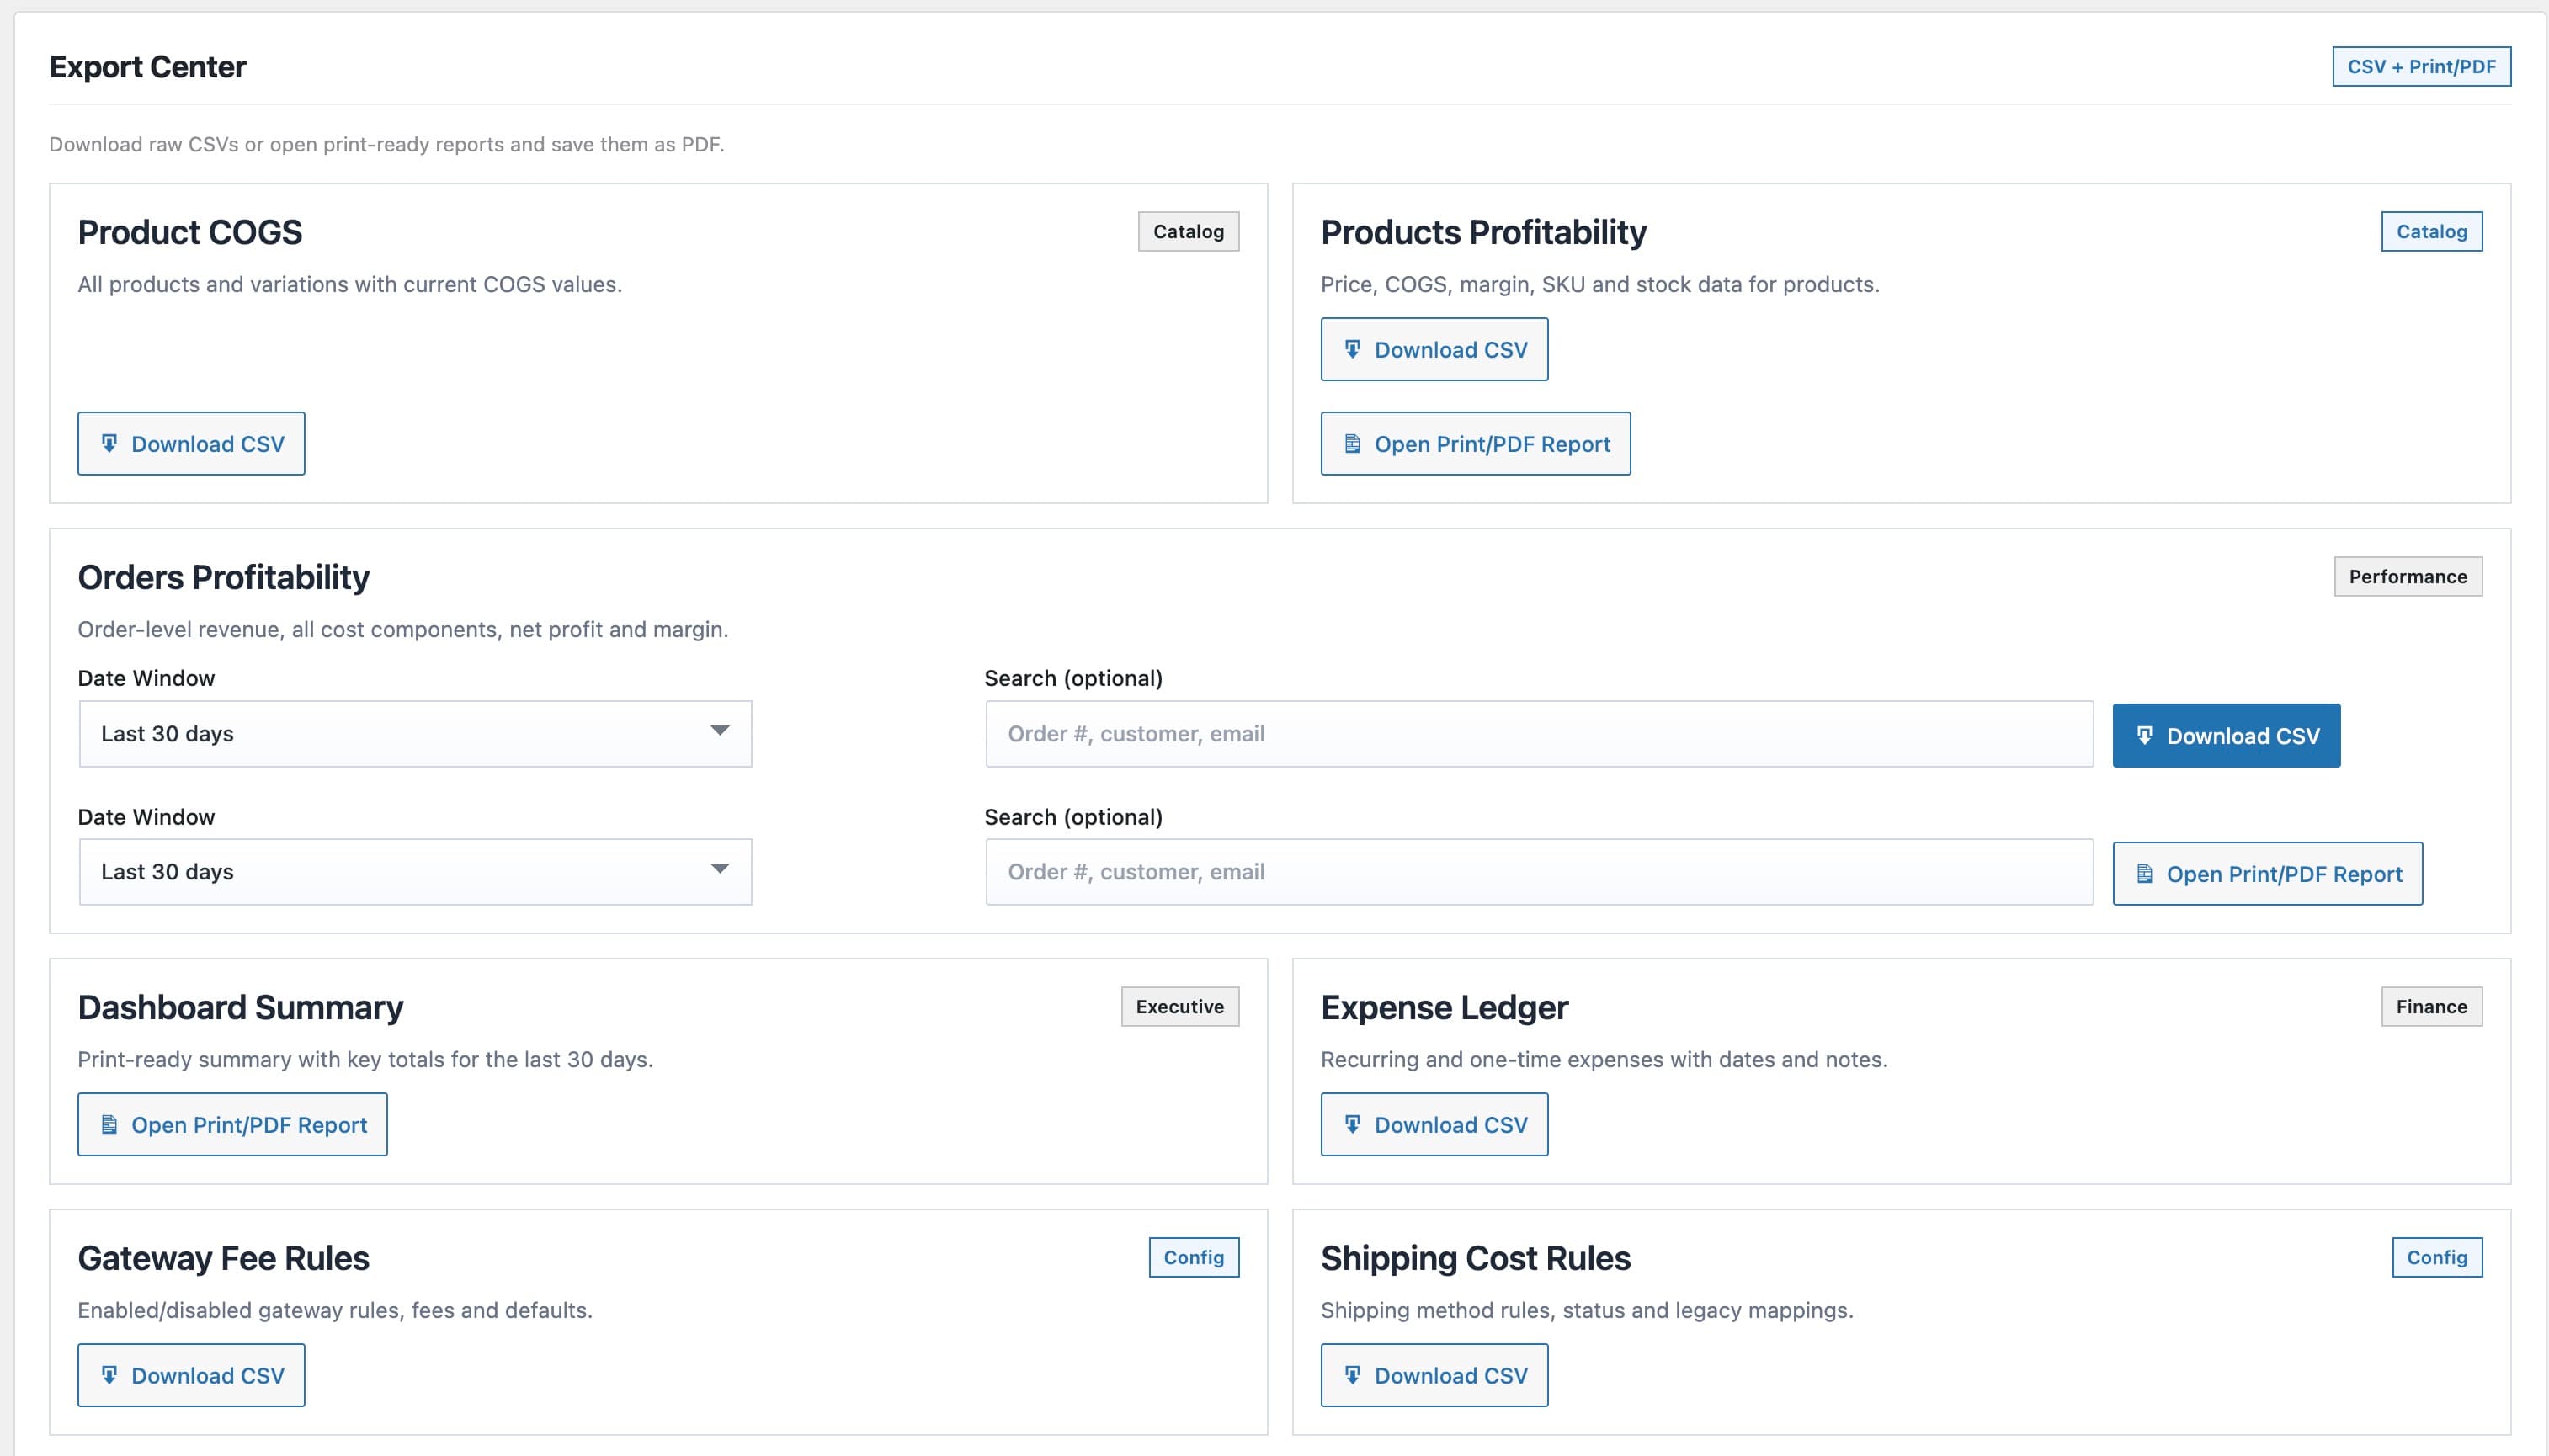Open first Date Window dropdown for CSV export
Screen dimensions: 2549x1456
415,733
